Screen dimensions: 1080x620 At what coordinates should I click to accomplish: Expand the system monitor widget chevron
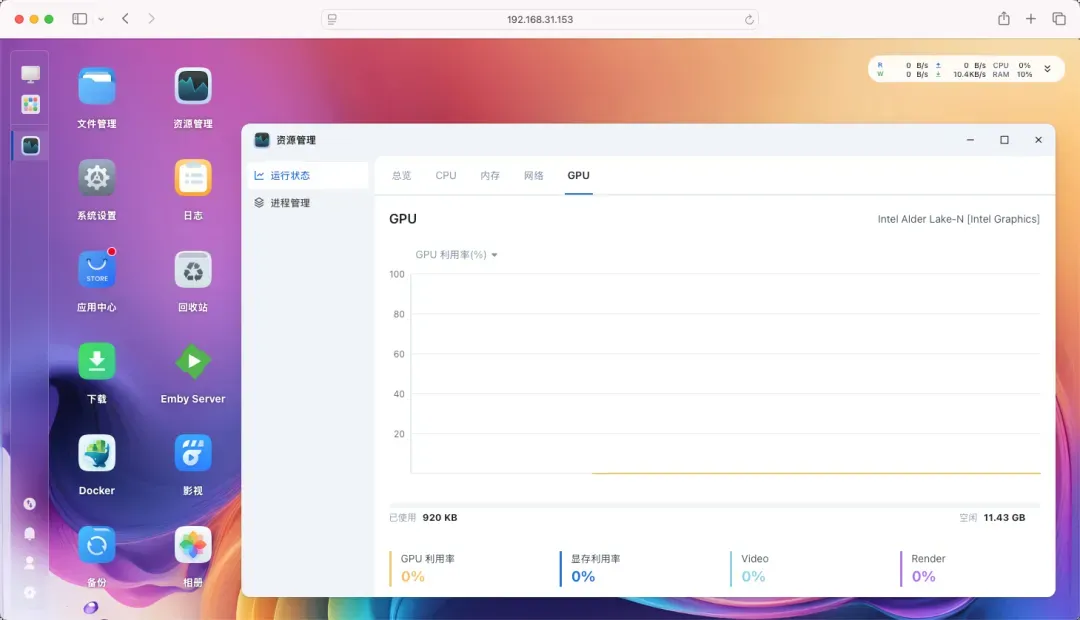point(1047,69)
